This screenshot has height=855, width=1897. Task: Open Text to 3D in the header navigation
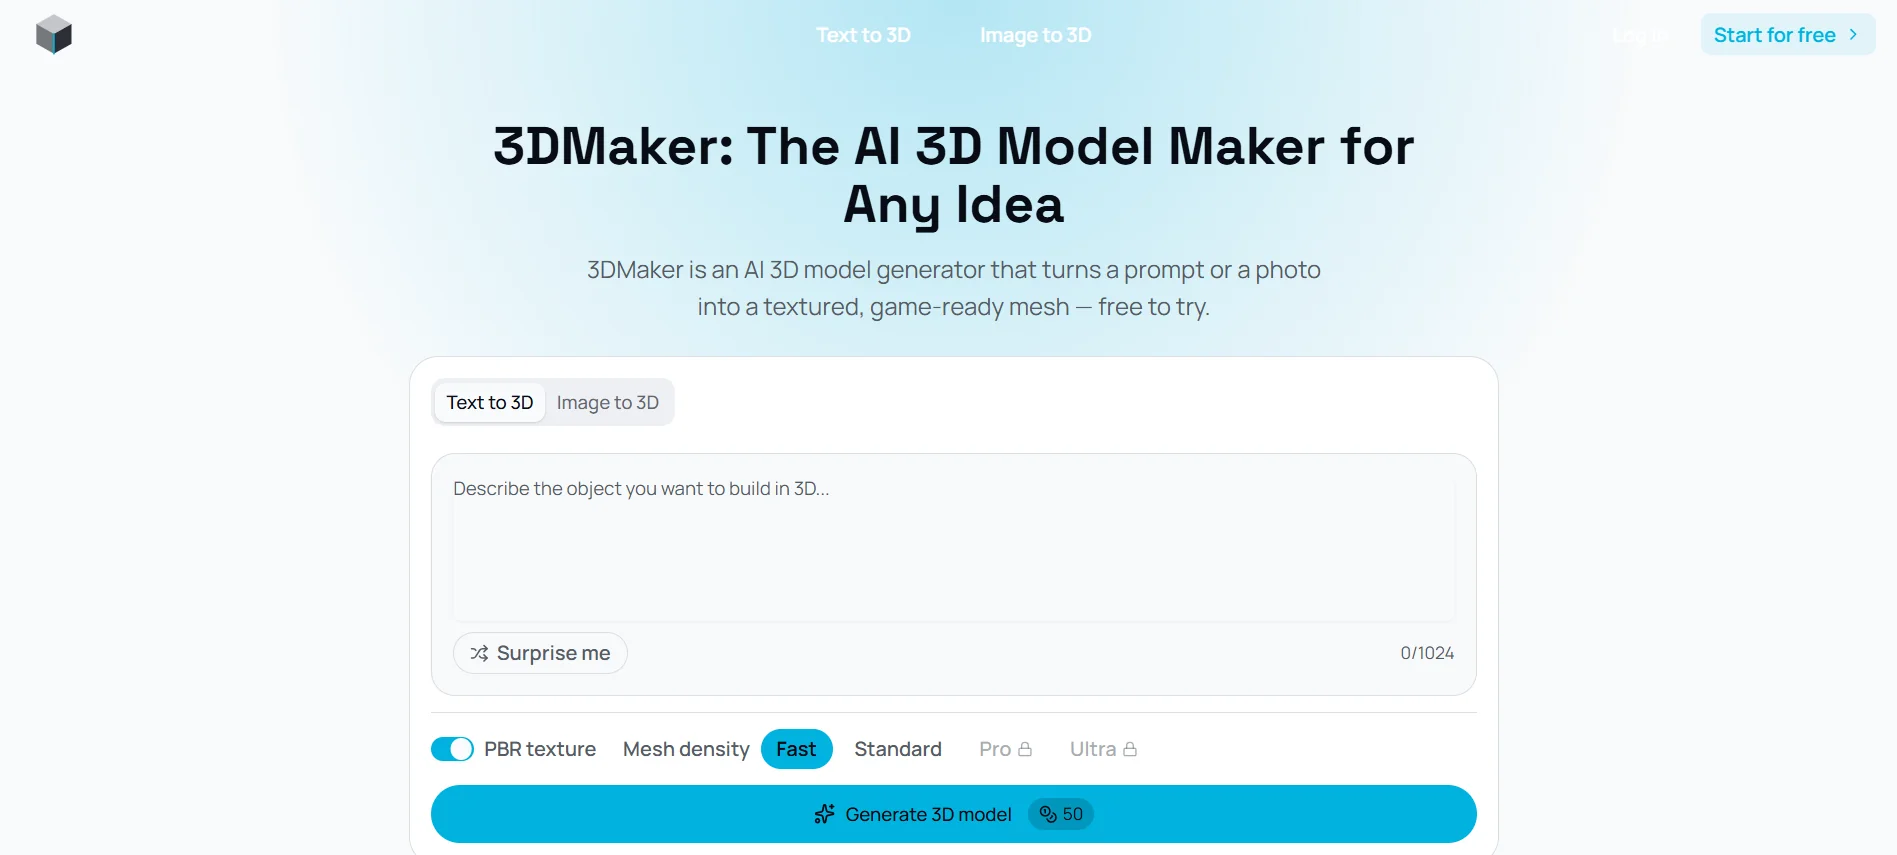pos(863,35)
